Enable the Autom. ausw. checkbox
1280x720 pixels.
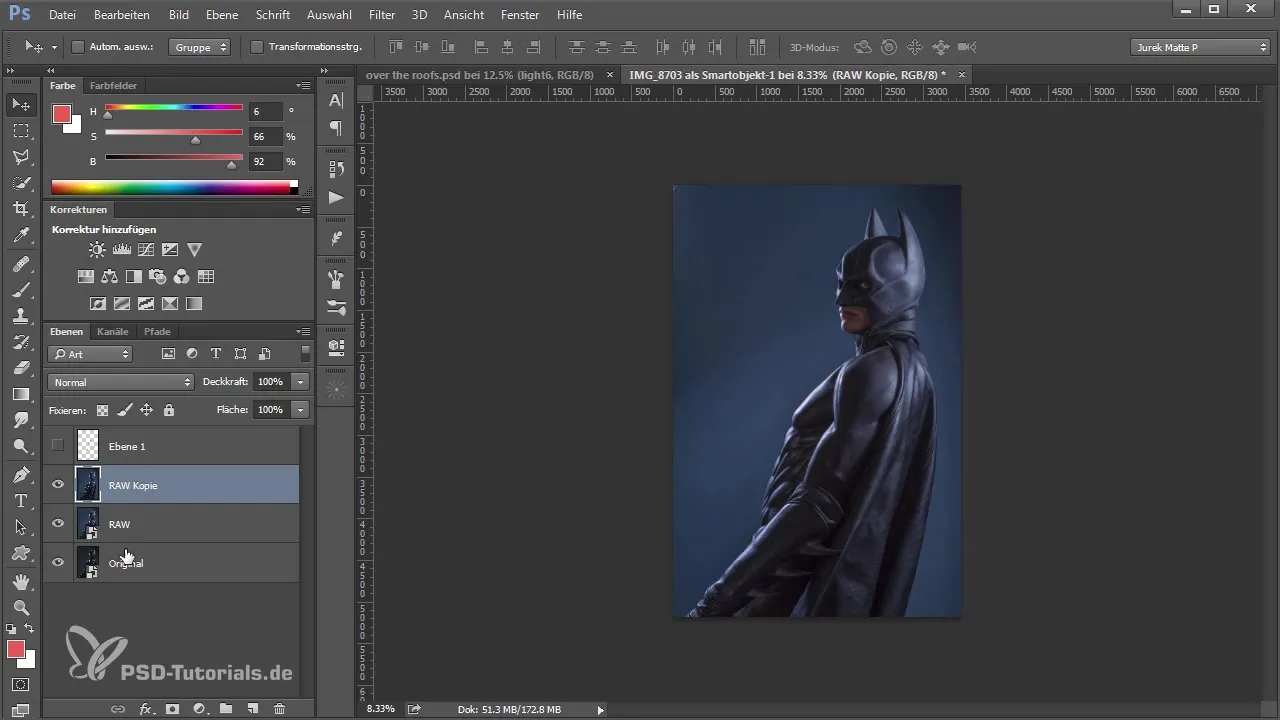pyautogui.click(x=78, y=47)
